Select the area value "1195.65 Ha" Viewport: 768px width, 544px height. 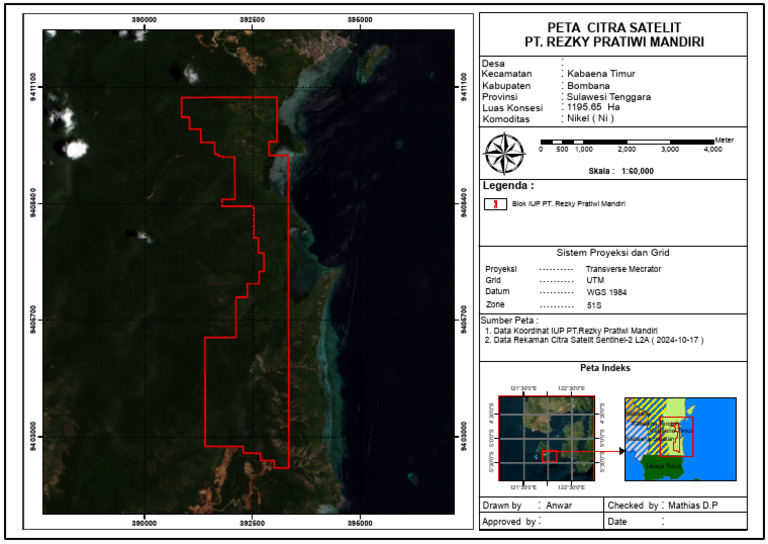click(x=593, y=107)
